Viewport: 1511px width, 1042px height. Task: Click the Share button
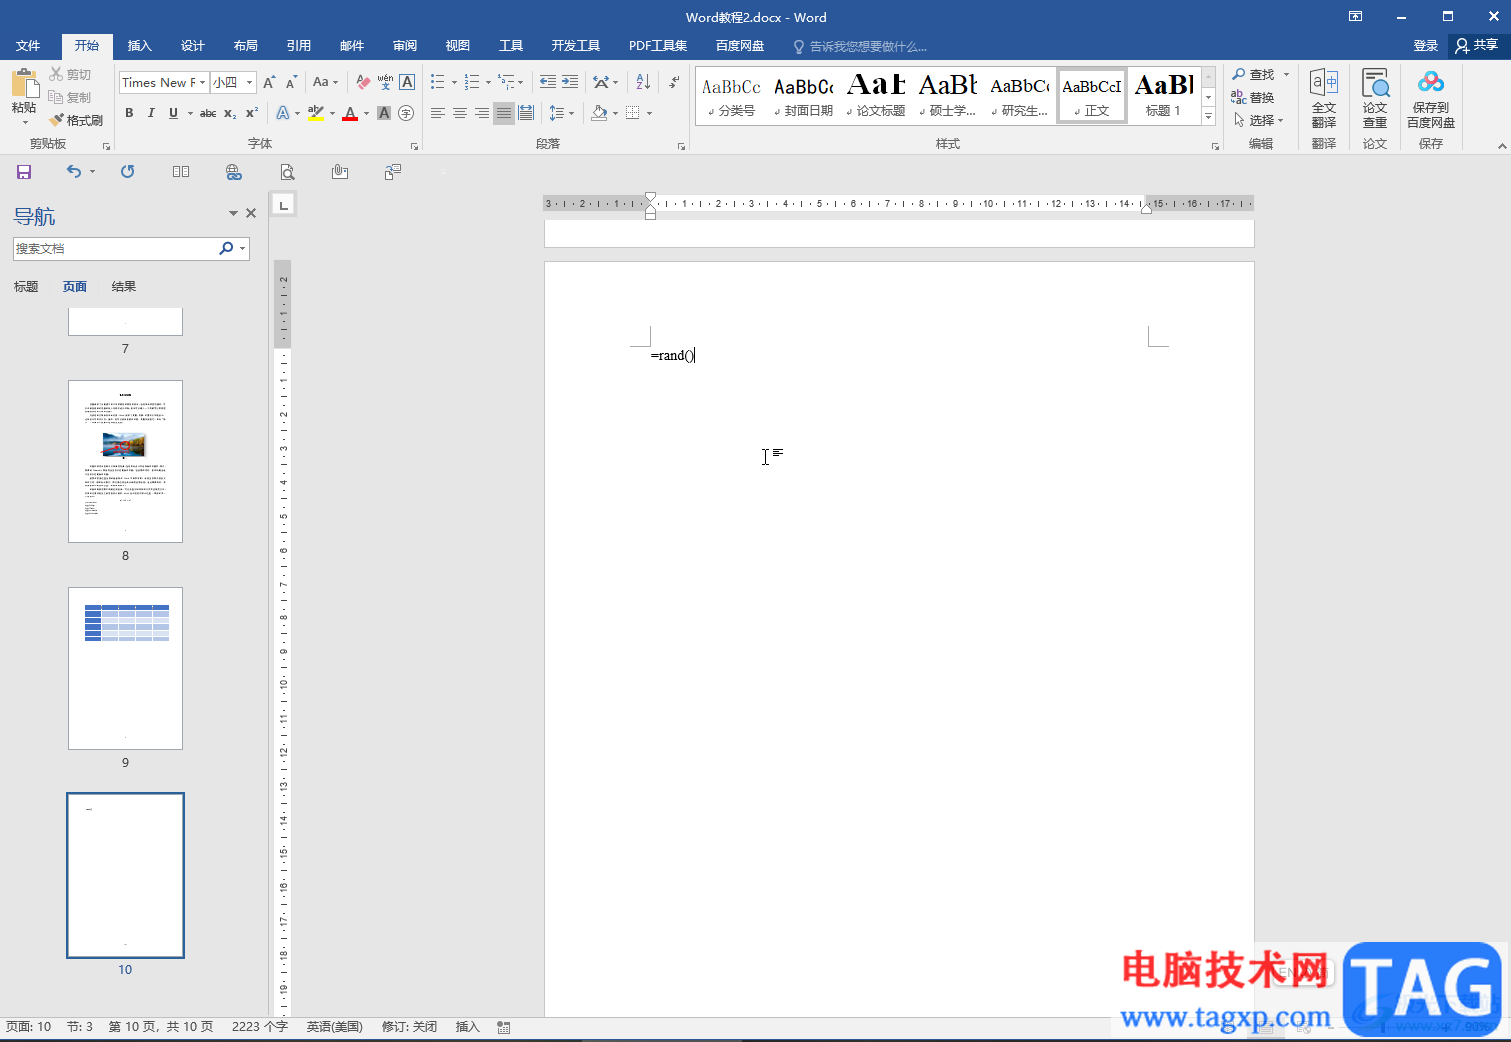pos(1477,45)
